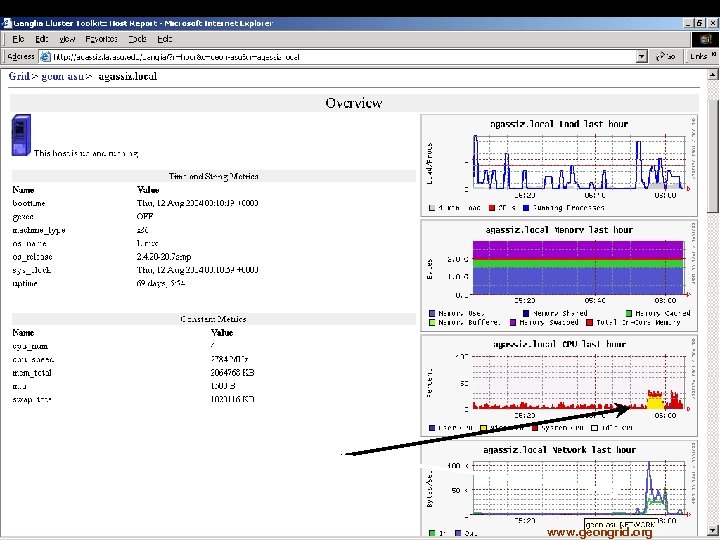
Task: Click the scrollbar up arrow
Action: tap(713, 74)
